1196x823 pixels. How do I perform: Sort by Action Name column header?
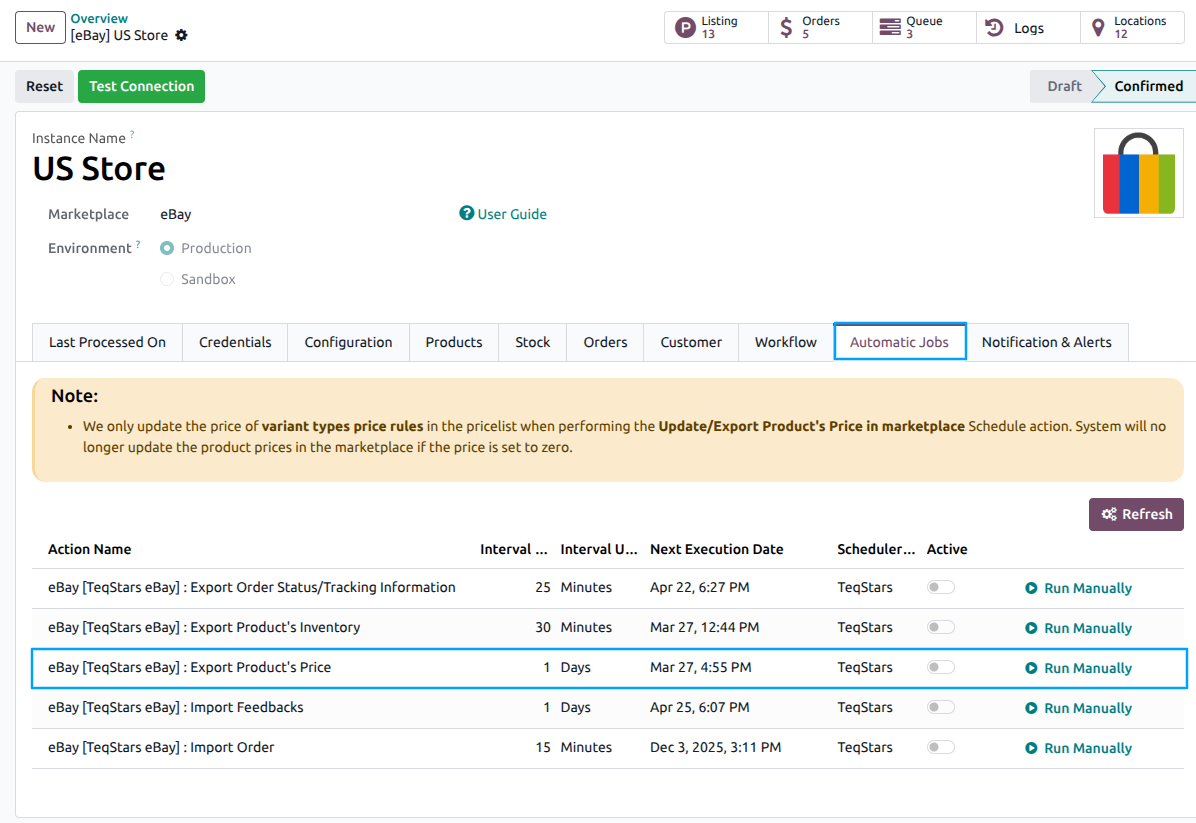(x=89, y=549)
